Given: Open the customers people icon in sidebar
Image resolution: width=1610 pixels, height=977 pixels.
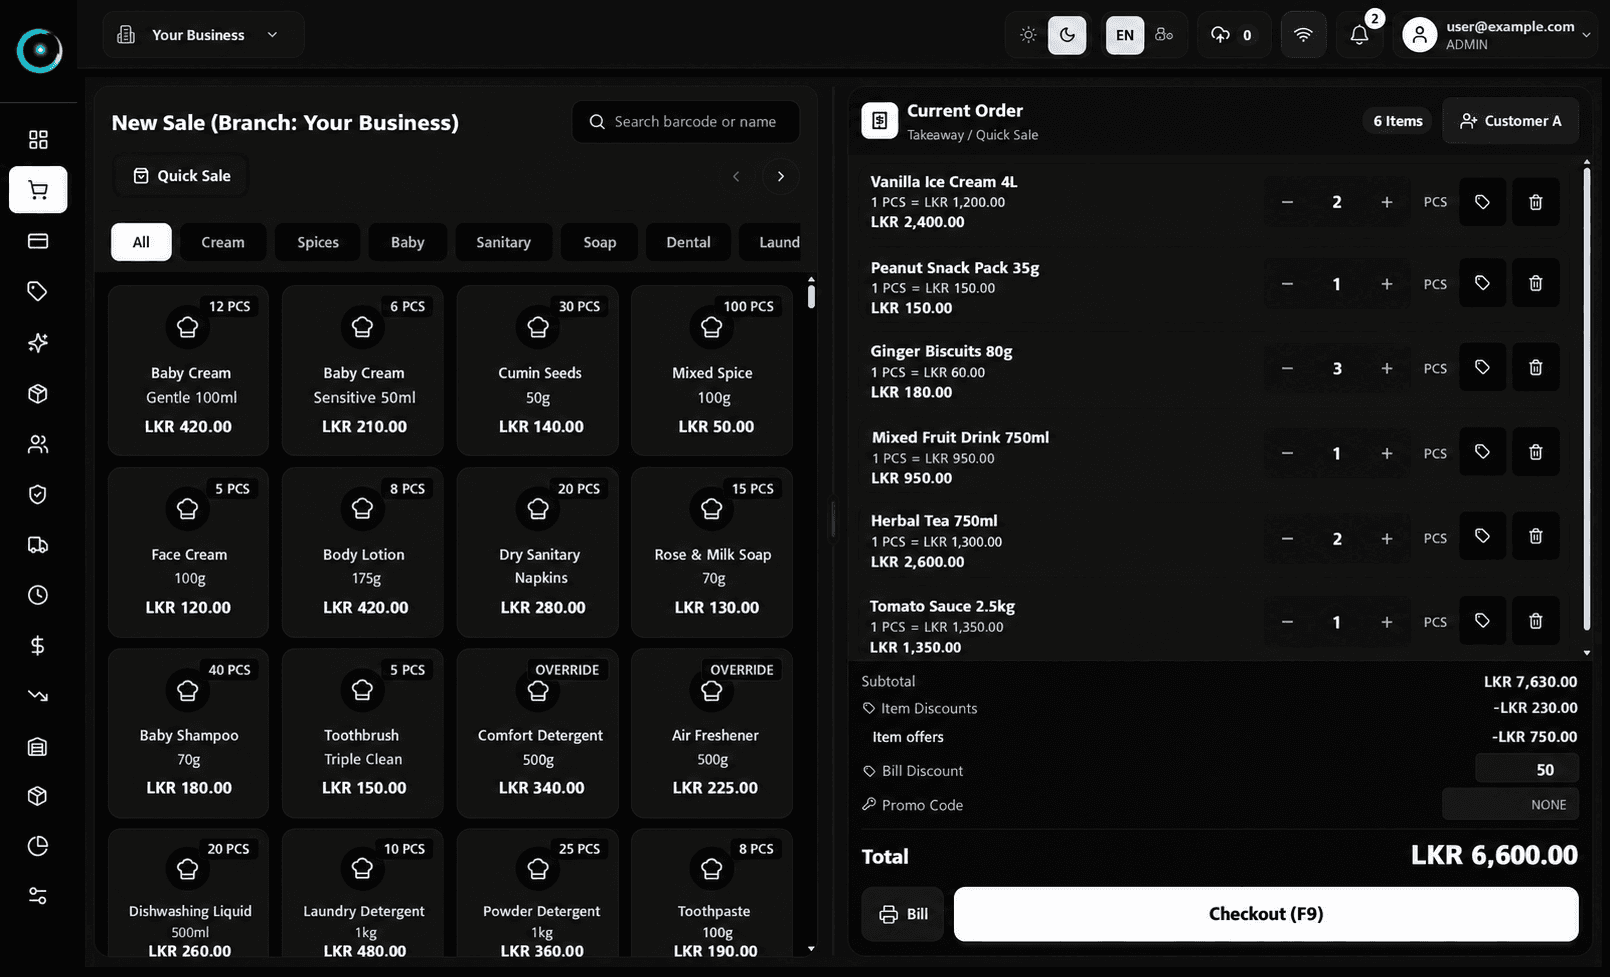Looking at the screenshot, I should coord(38,444).
